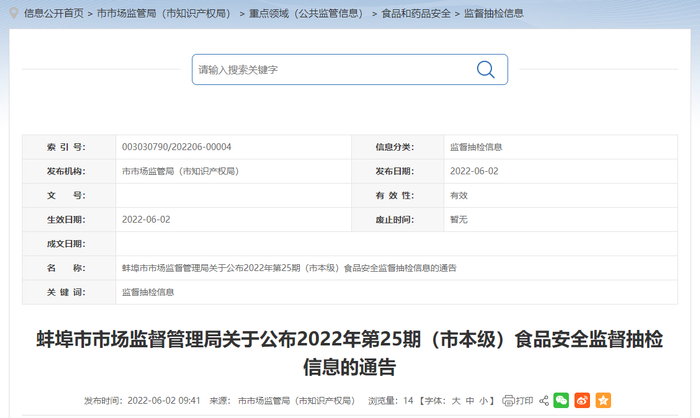Click 生效日期 value 2022-06-02
The height and width of the screenshot is (418, 700).
tap(146, 219)
